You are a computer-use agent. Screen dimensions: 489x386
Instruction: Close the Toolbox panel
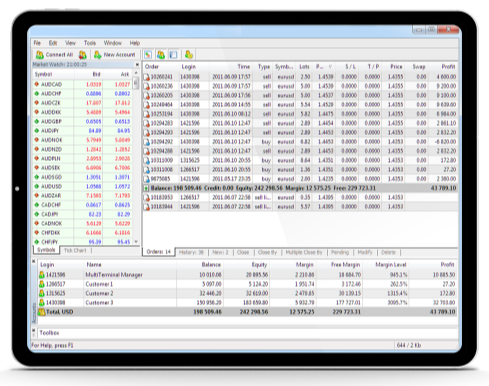tap(34, 331)
